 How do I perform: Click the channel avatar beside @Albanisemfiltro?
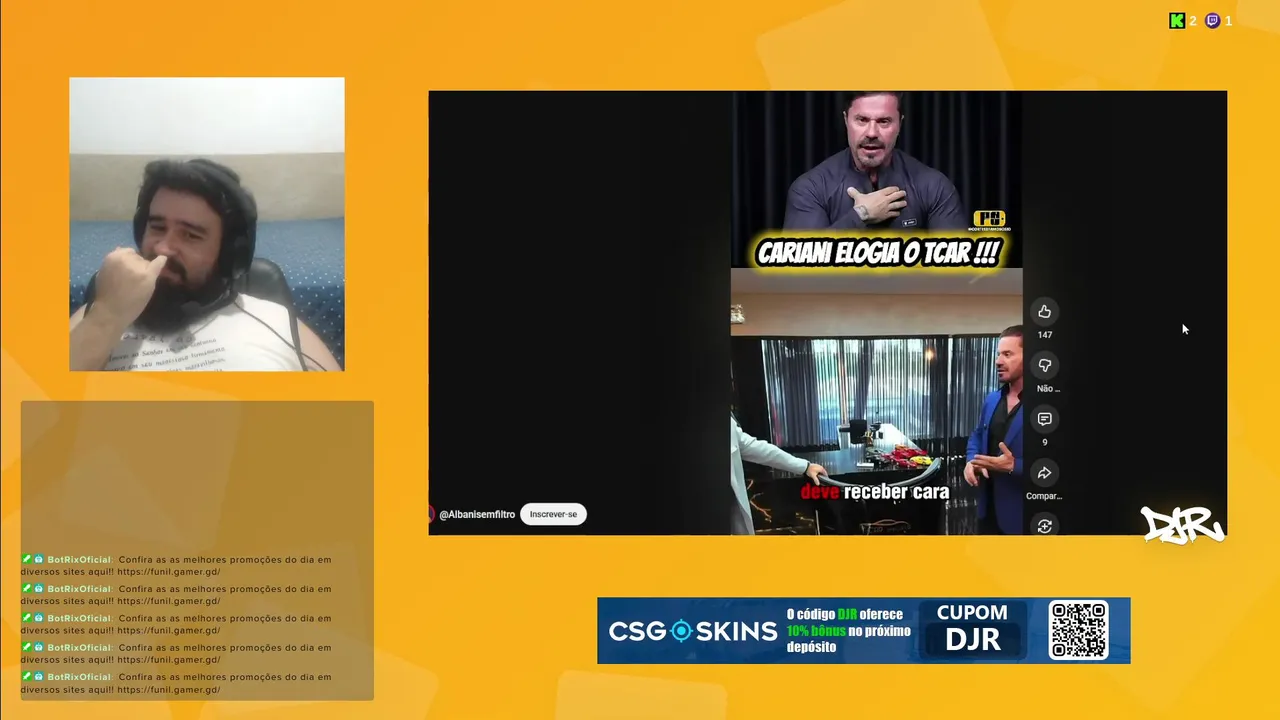click(431, 514)
